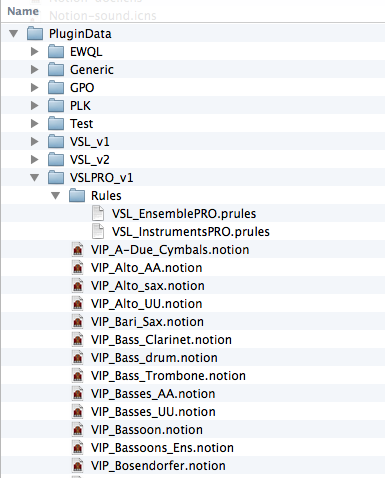Expand the Test folder triangle
385x478 pixels.
click(x=35, y=124)
